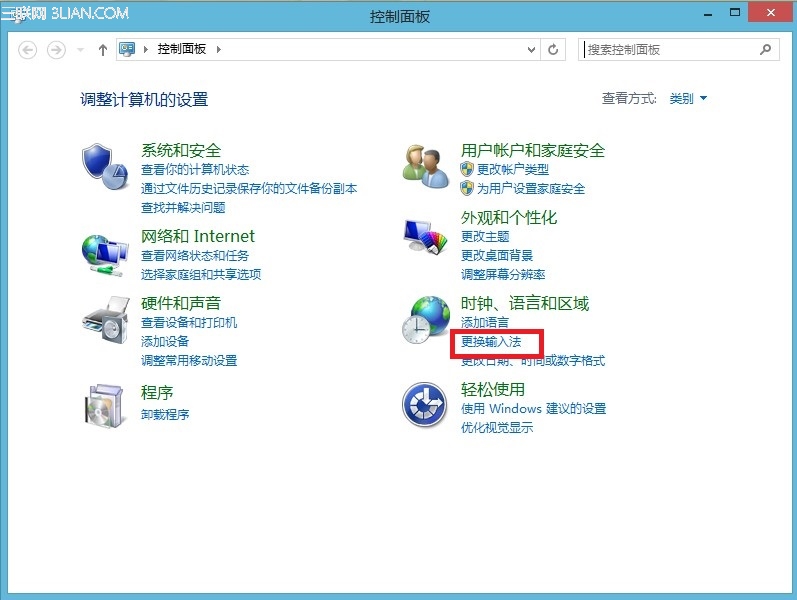Open the Programs disc icon

point(104,406)
